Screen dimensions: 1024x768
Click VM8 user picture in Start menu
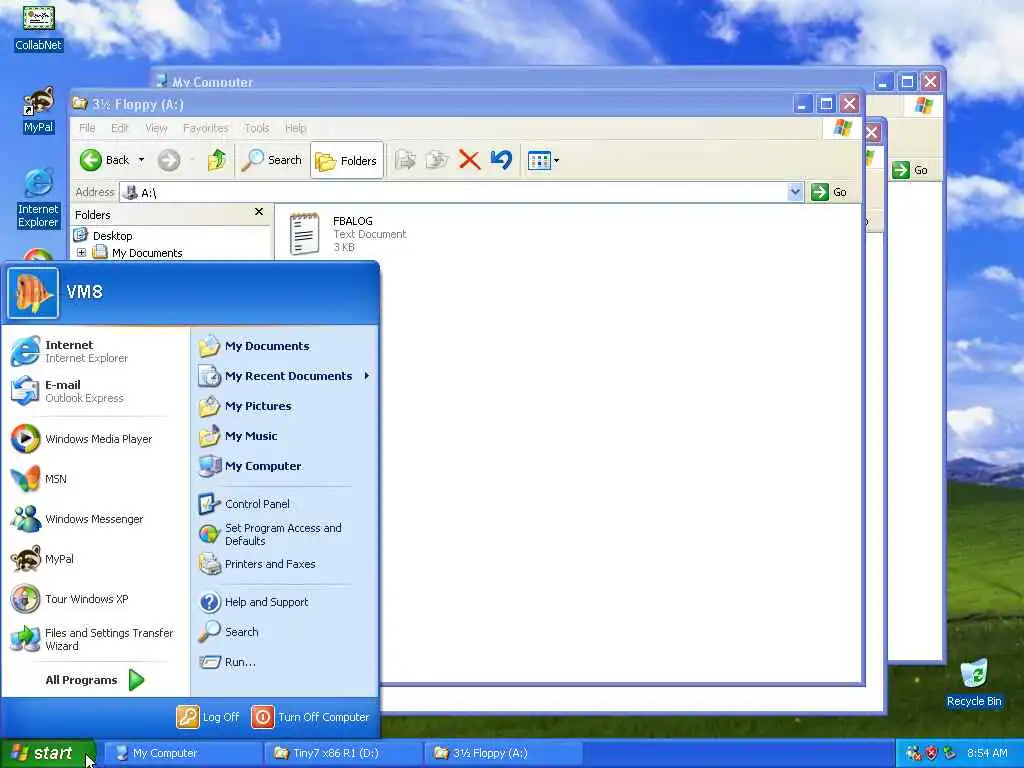click(33, 293)
